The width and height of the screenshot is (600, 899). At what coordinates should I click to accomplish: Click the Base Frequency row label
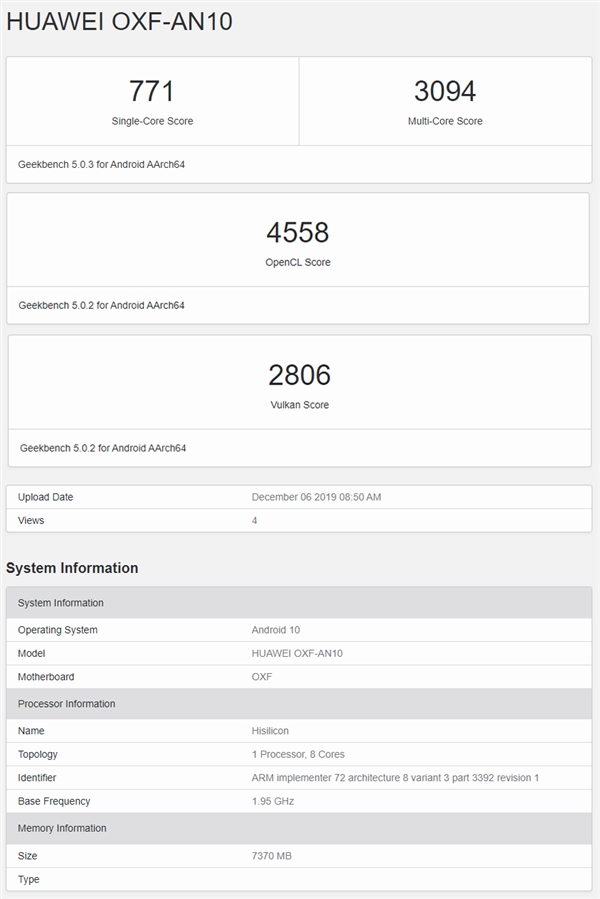tap(54, 801)
